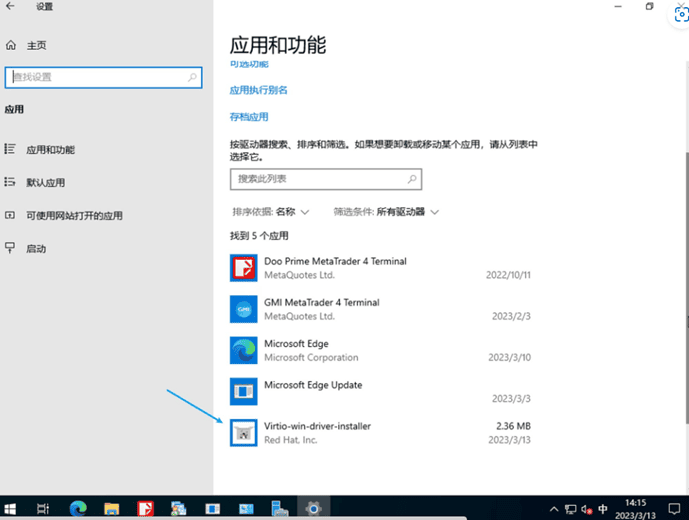Click the 默认应用 sidebar icon
689x520 pixels.
click(10, 182)
